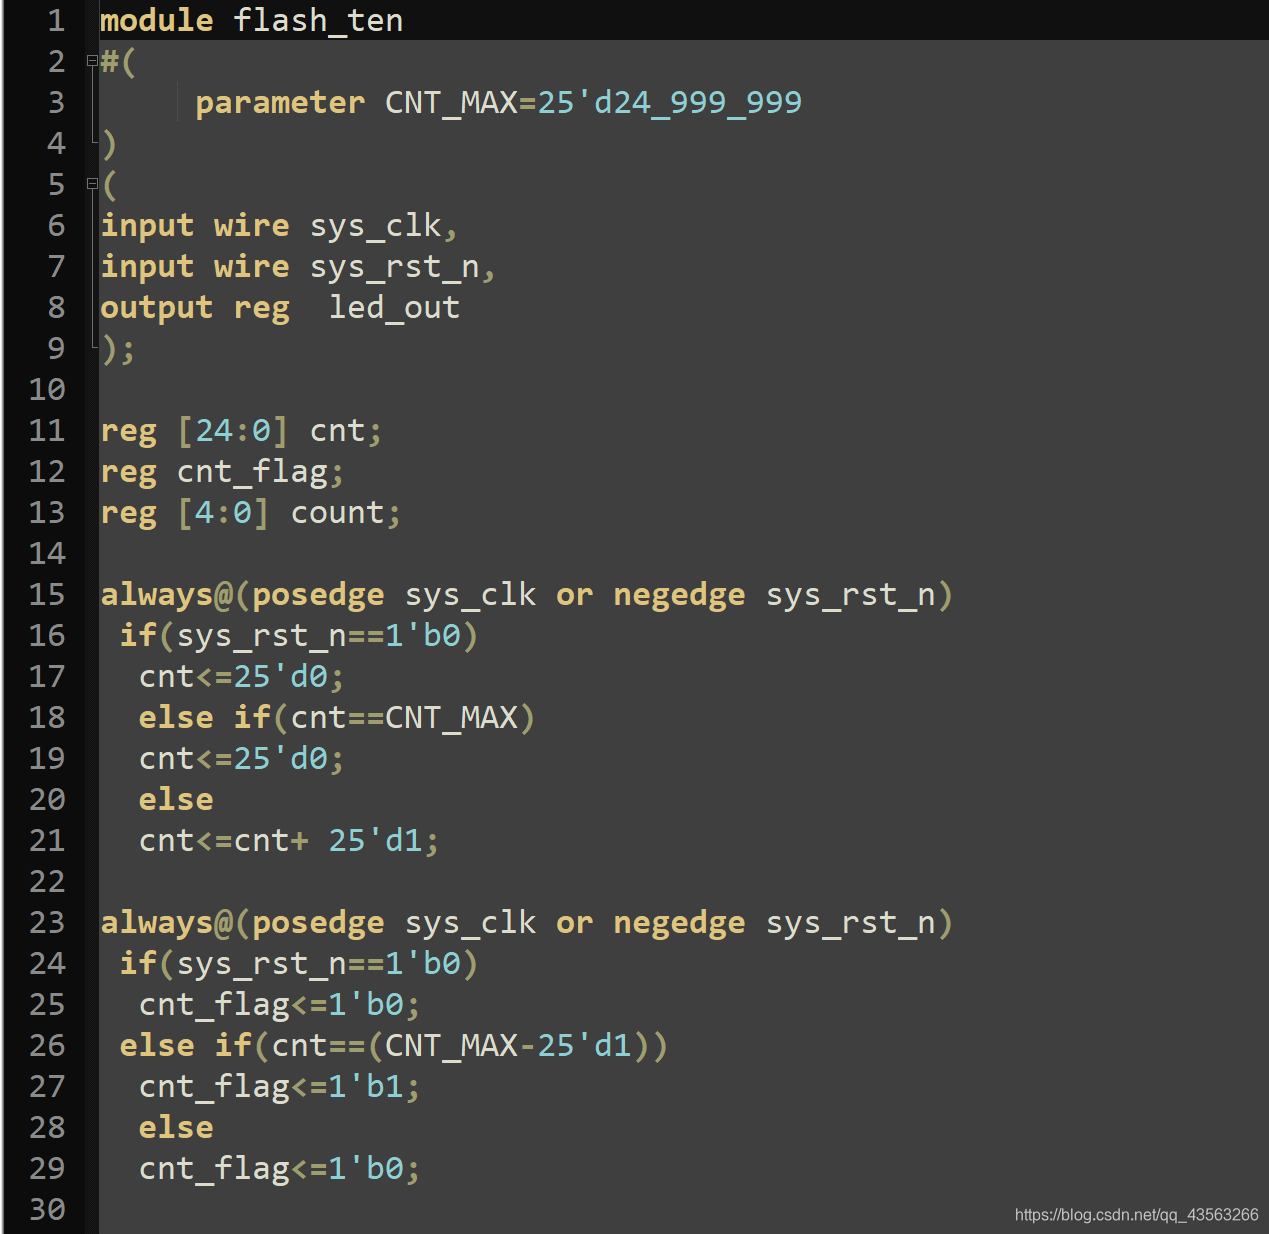Click line number 30 in the gutter
1269x1234 pixels.
click(x=47, y=1209)
